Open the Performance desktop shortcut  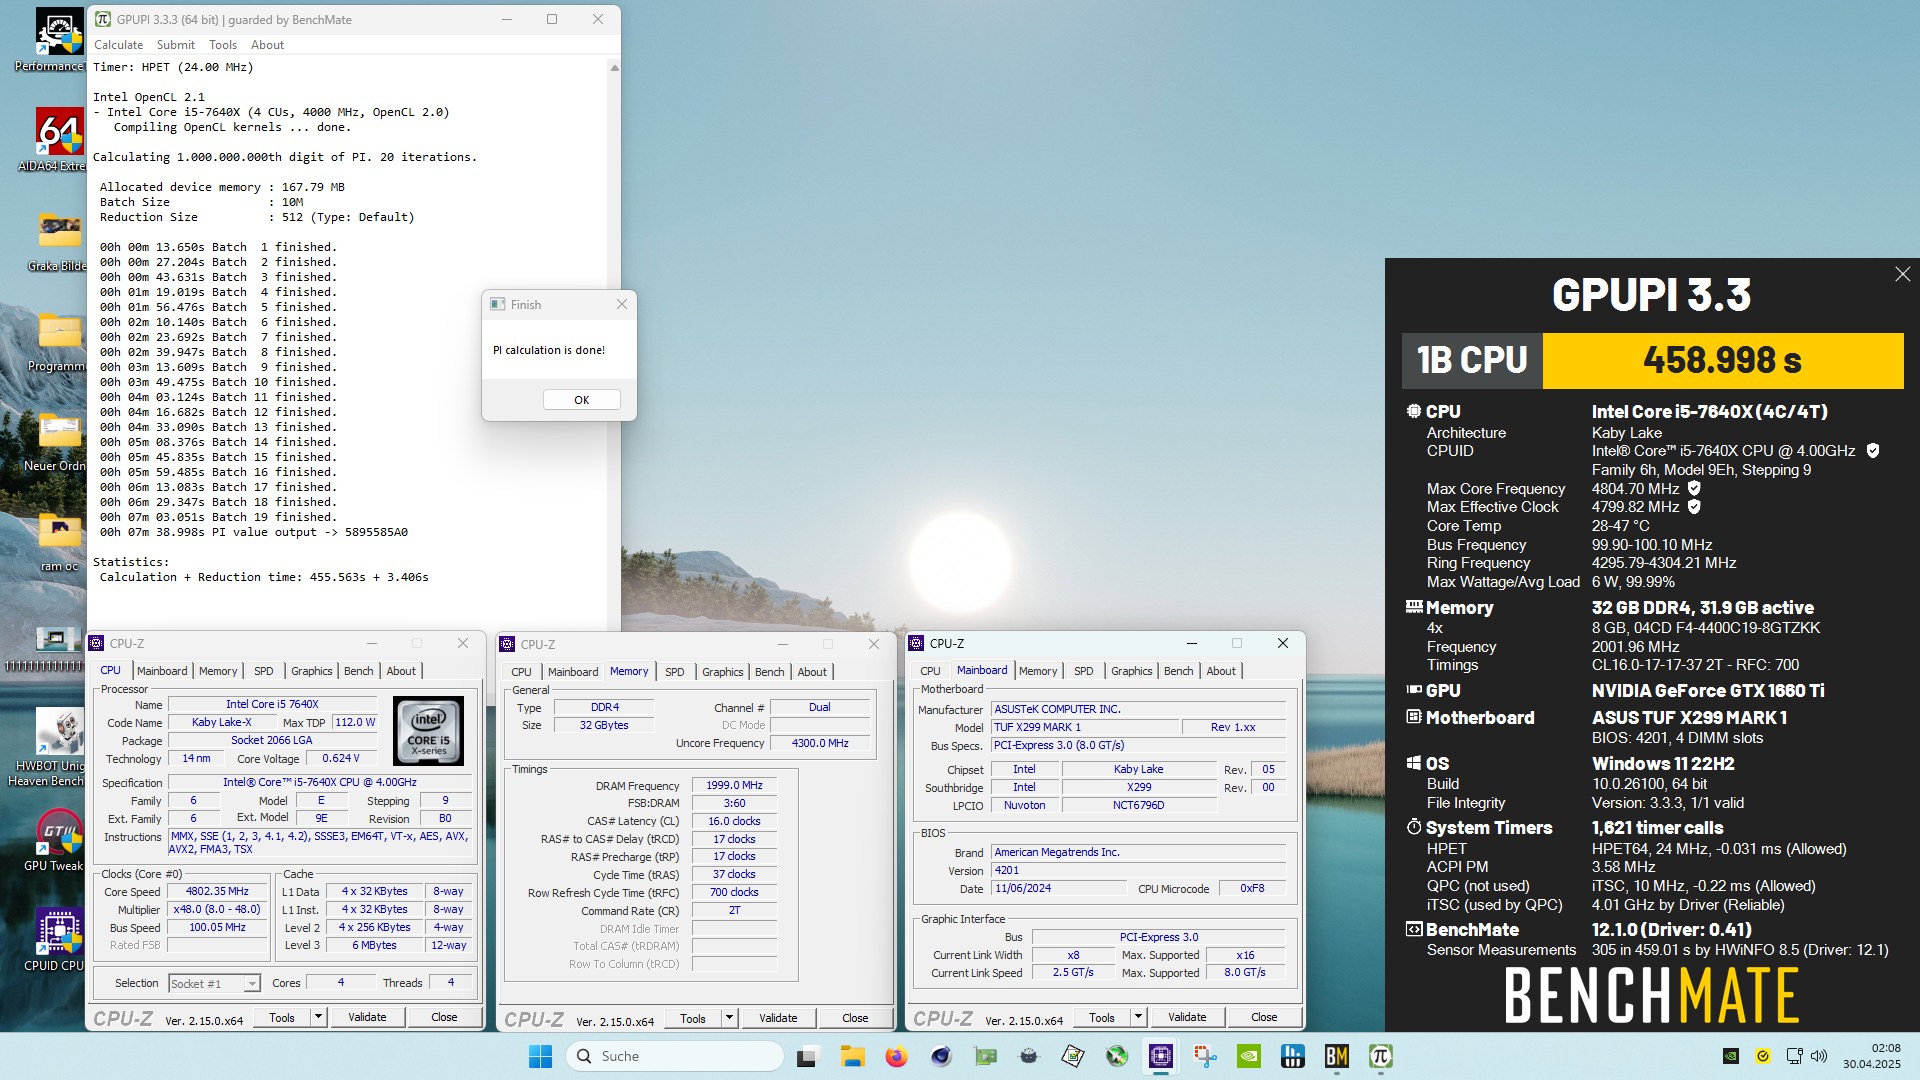(58, 40)
